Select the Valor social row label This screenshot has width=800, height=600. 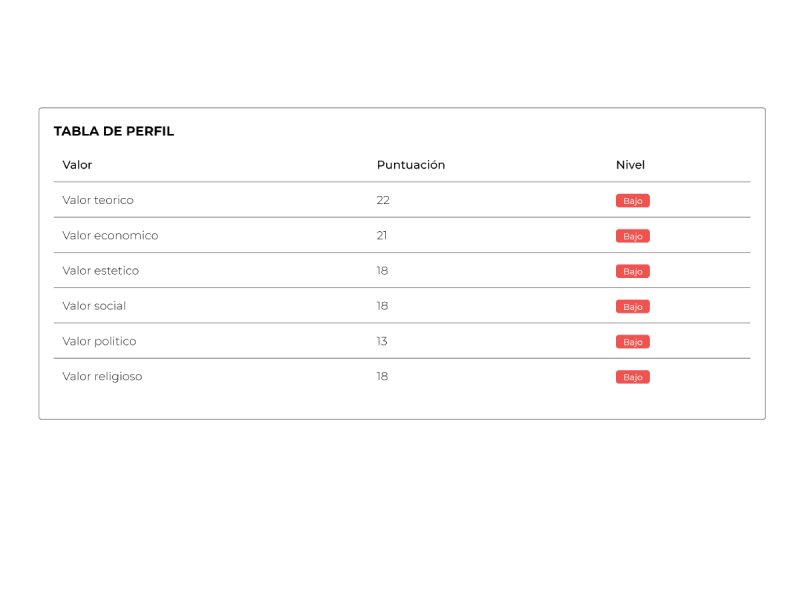tap(94, 306)
